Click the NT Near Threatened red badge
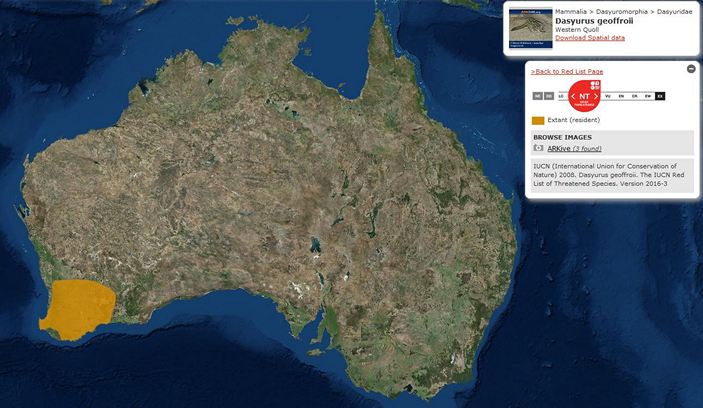 [584, 96]
